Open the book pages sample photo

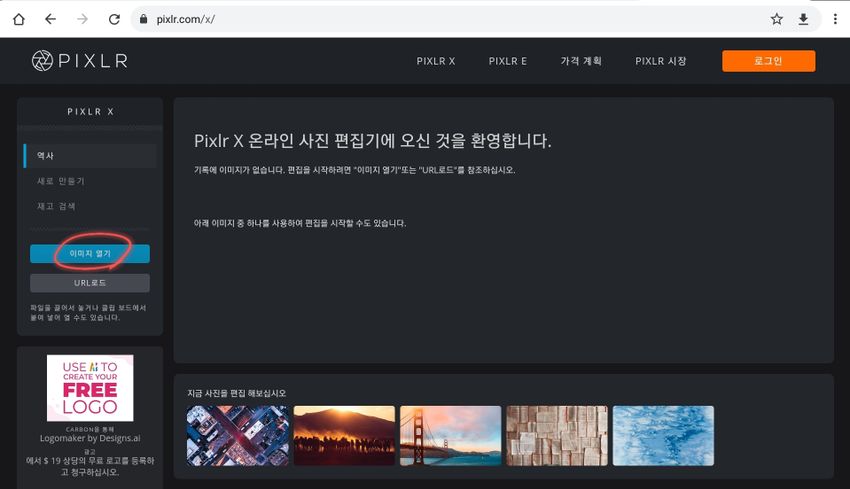(557, 436)
